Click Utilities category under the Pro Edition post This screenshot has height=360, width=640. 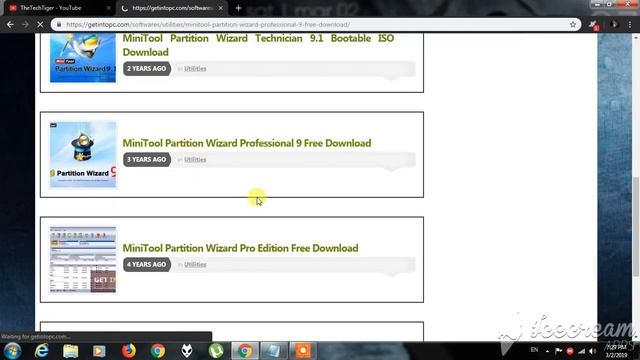coord(195,264)
